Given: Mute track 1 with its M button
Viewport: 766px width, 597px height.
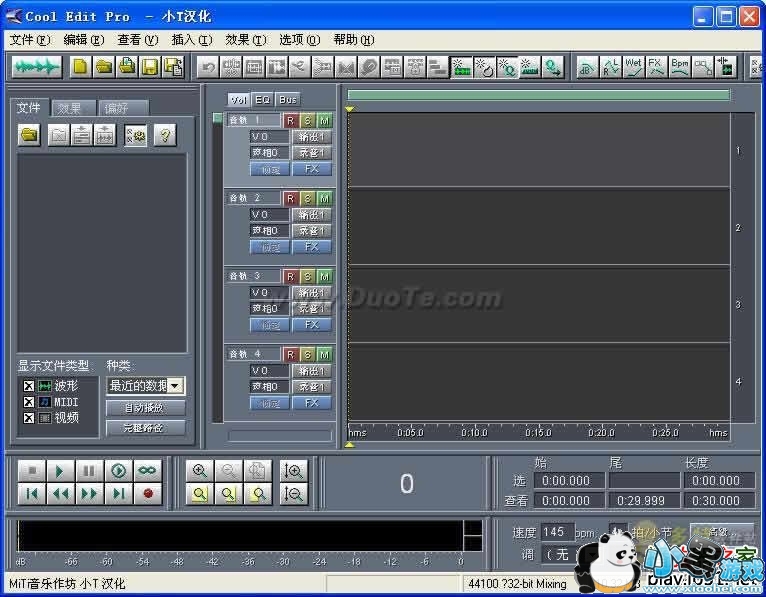Looking at the screenshot, I should pyautogui.click(x=324, y=121).
